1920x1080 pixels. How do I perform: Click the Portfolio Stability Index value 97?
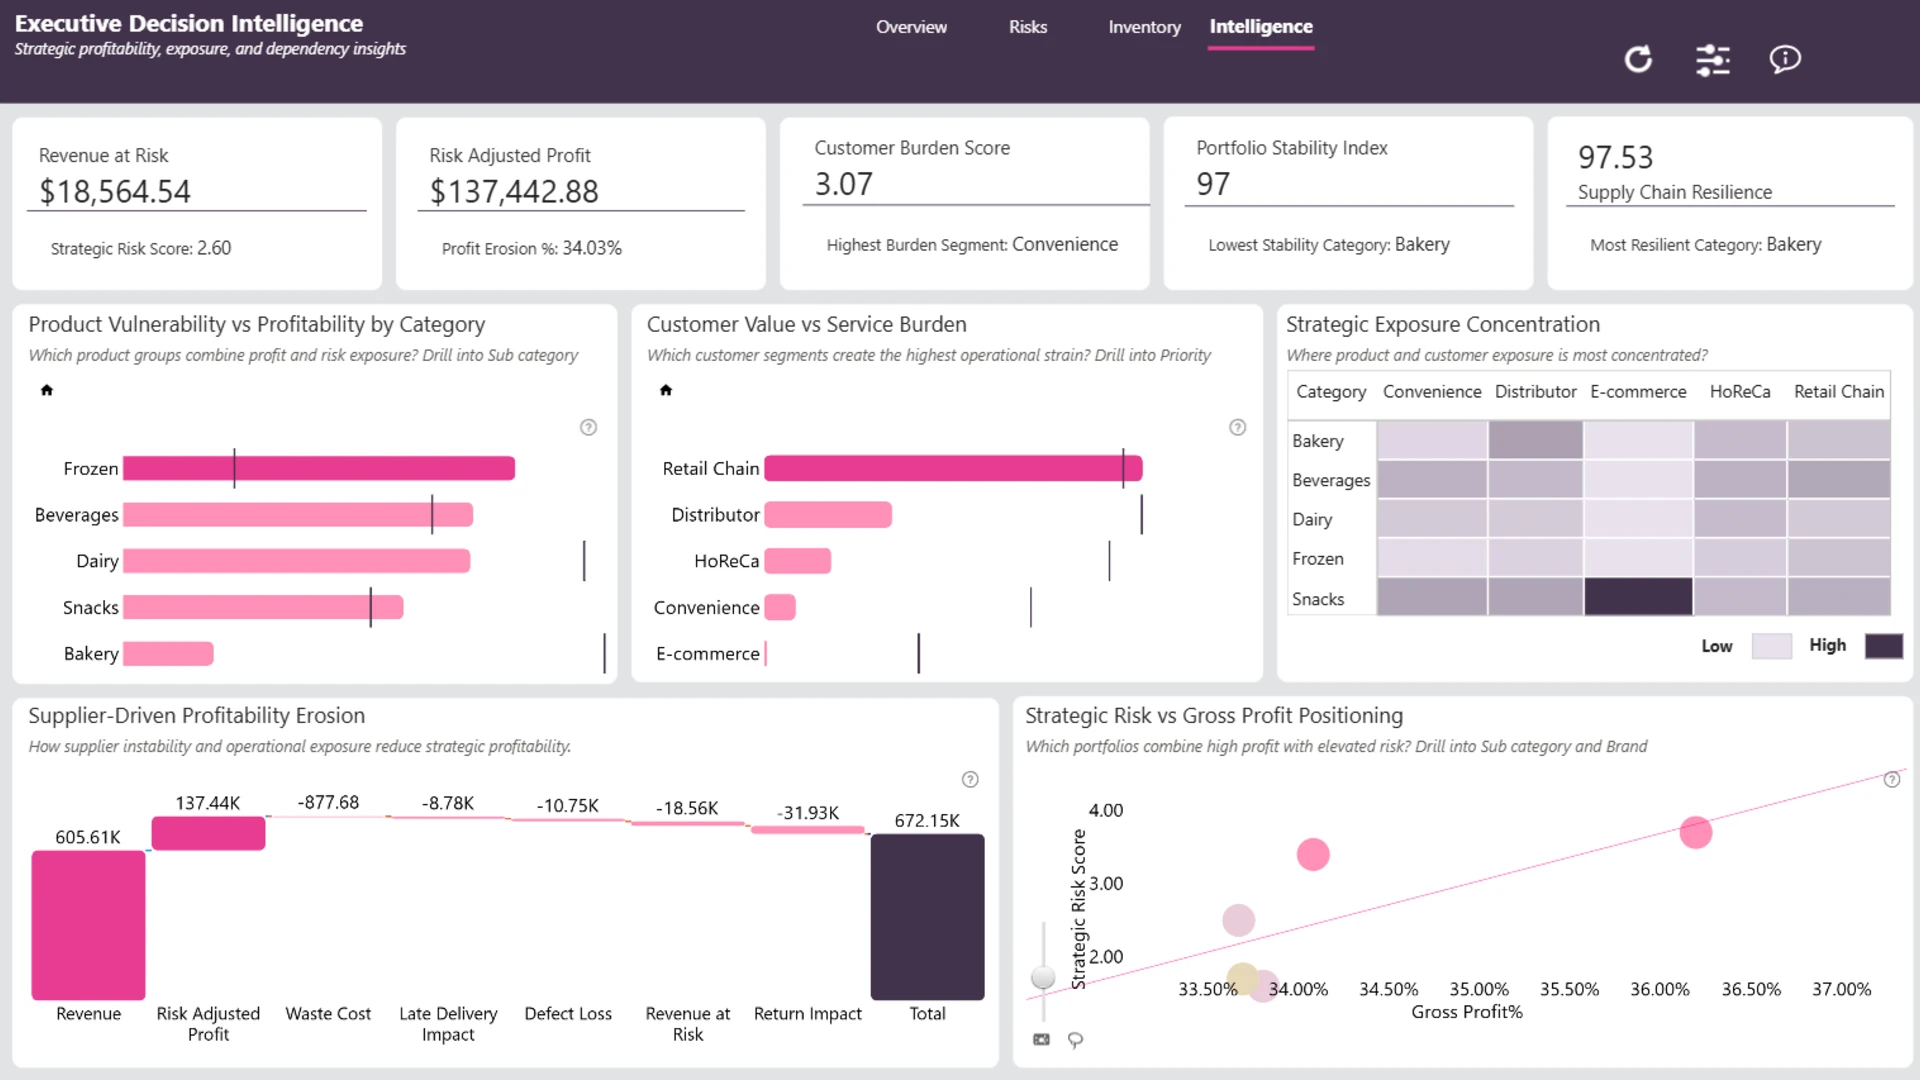tap(1213, 184)
